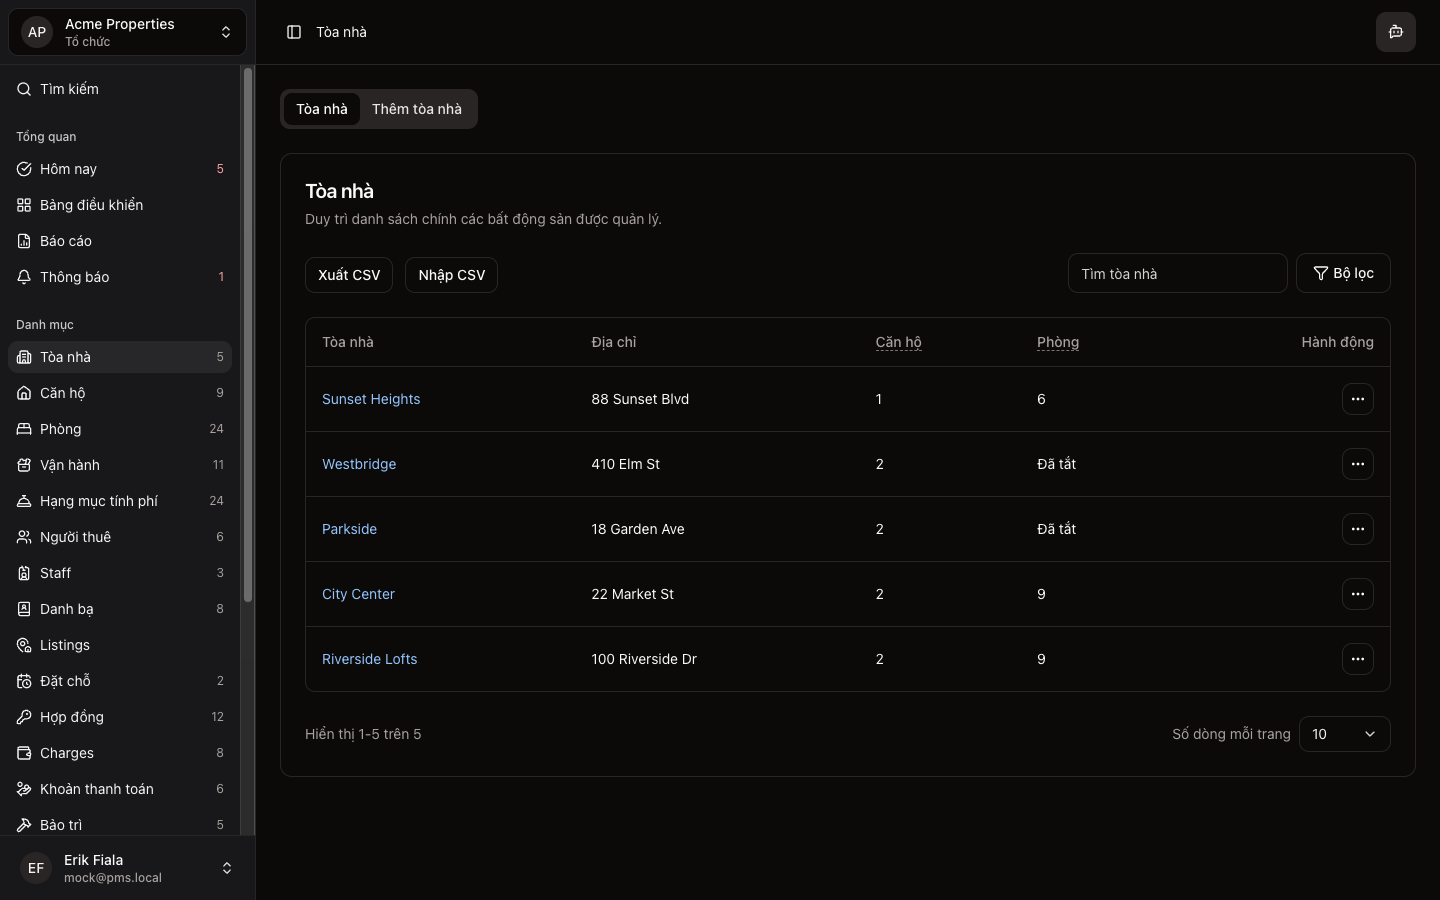
Task: Open actions menu for Riverside Lofts row
Action: tap(1357, 659)
